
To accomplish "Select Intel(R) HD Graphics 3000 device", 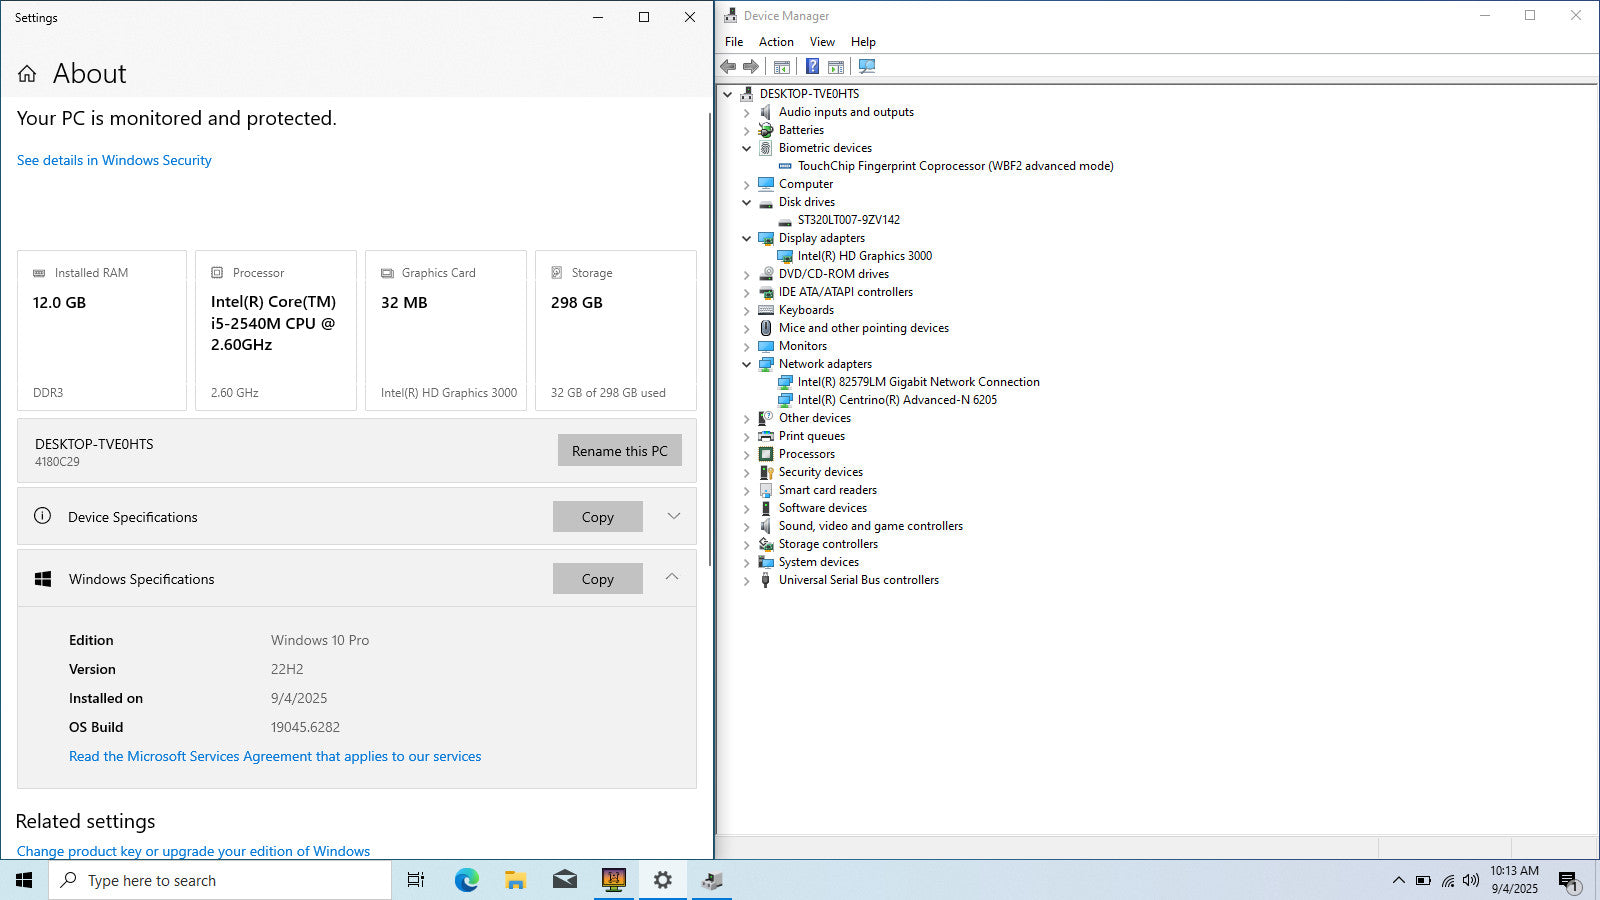I will pos(865,256).
